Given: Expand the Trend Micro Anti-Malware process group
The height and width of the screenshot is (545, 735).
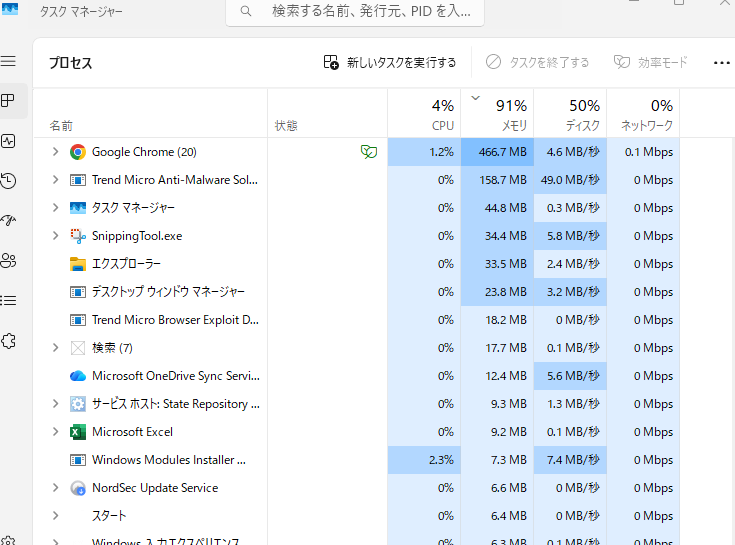Looking at the screenshot, I should click(x=55, y=180).
